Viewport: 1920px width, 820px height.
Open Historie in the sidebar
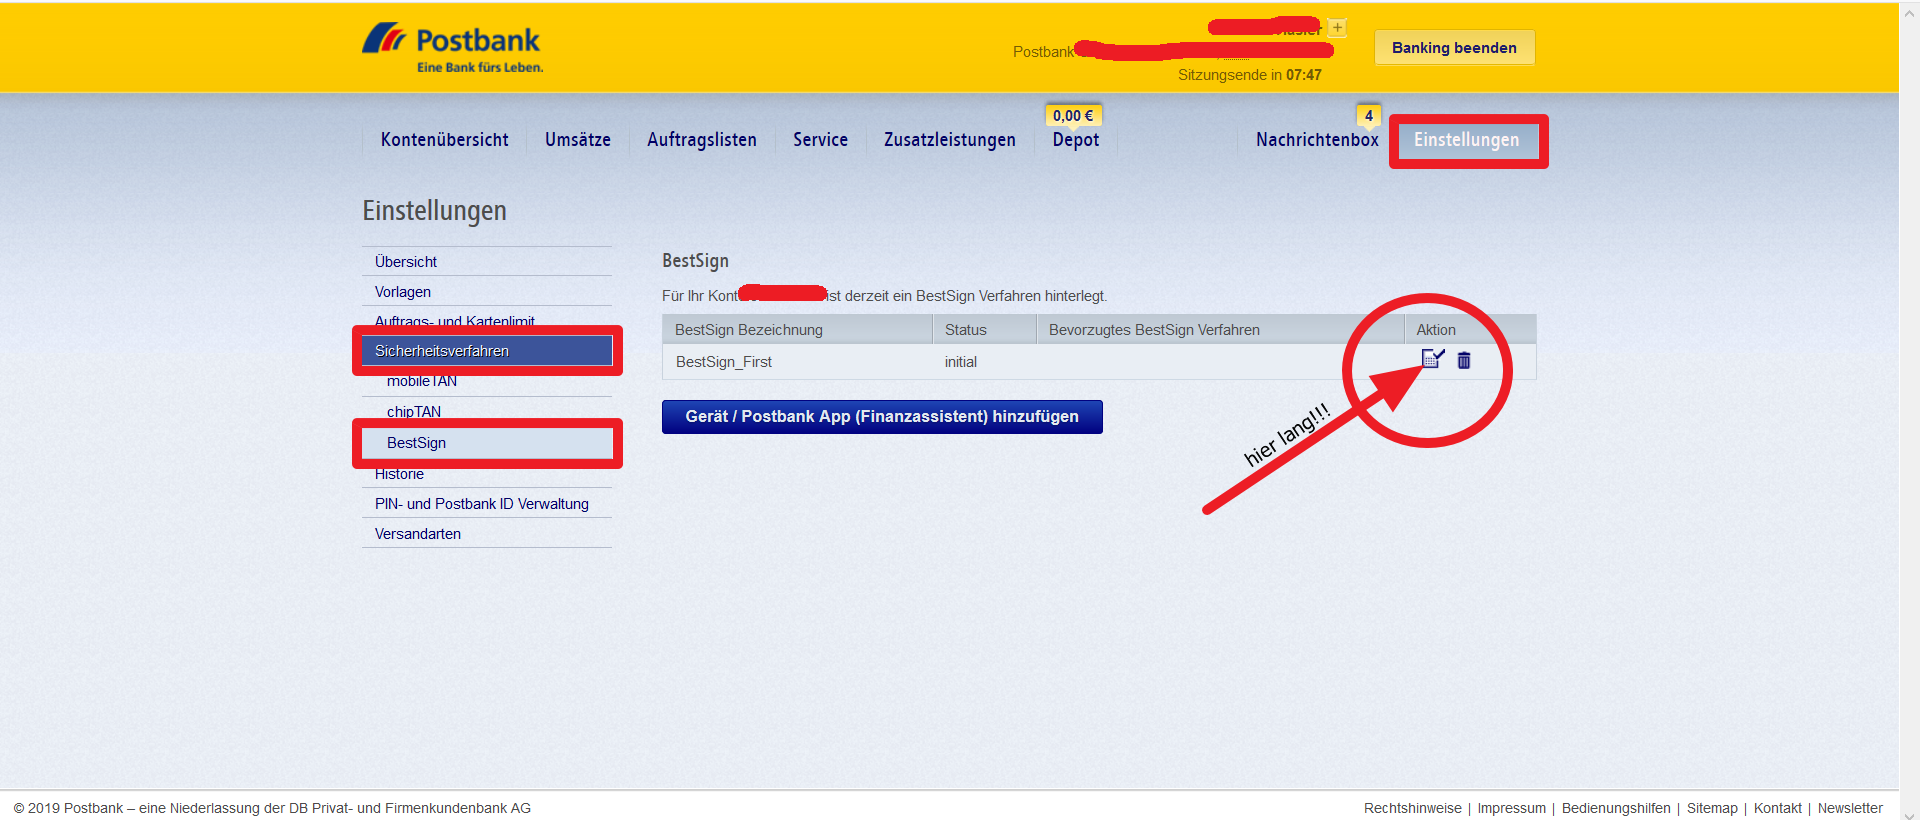(x=487, y=474)
